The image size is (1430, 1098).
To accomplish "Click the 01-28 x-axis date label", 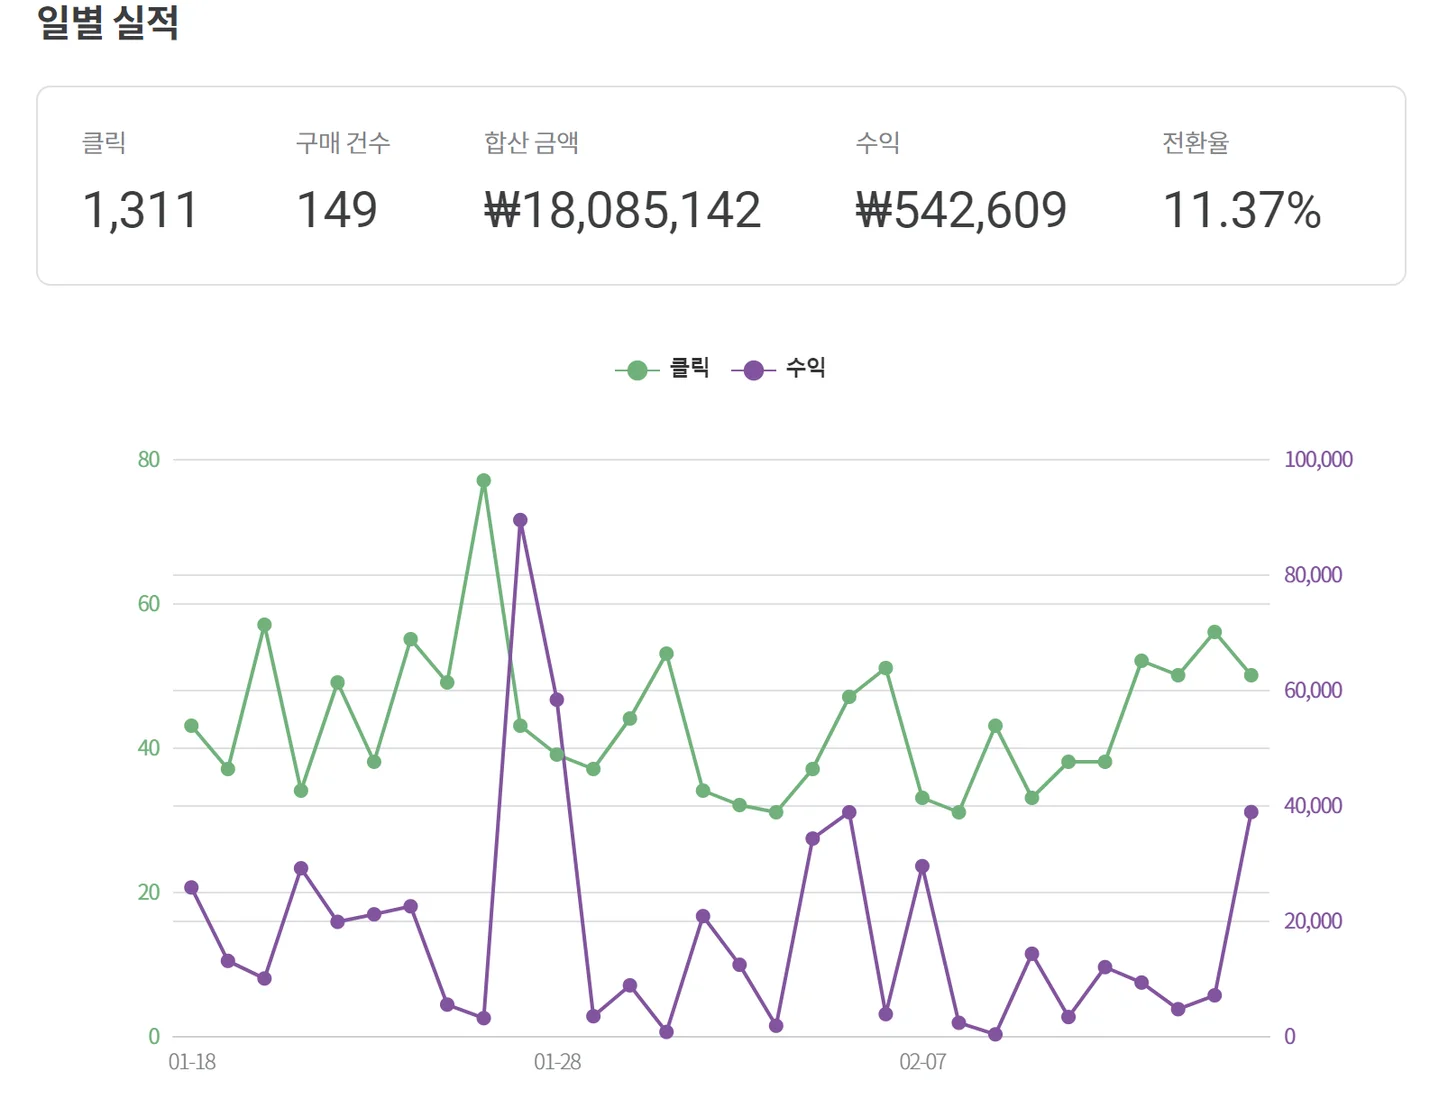I will pos(557,1062).
